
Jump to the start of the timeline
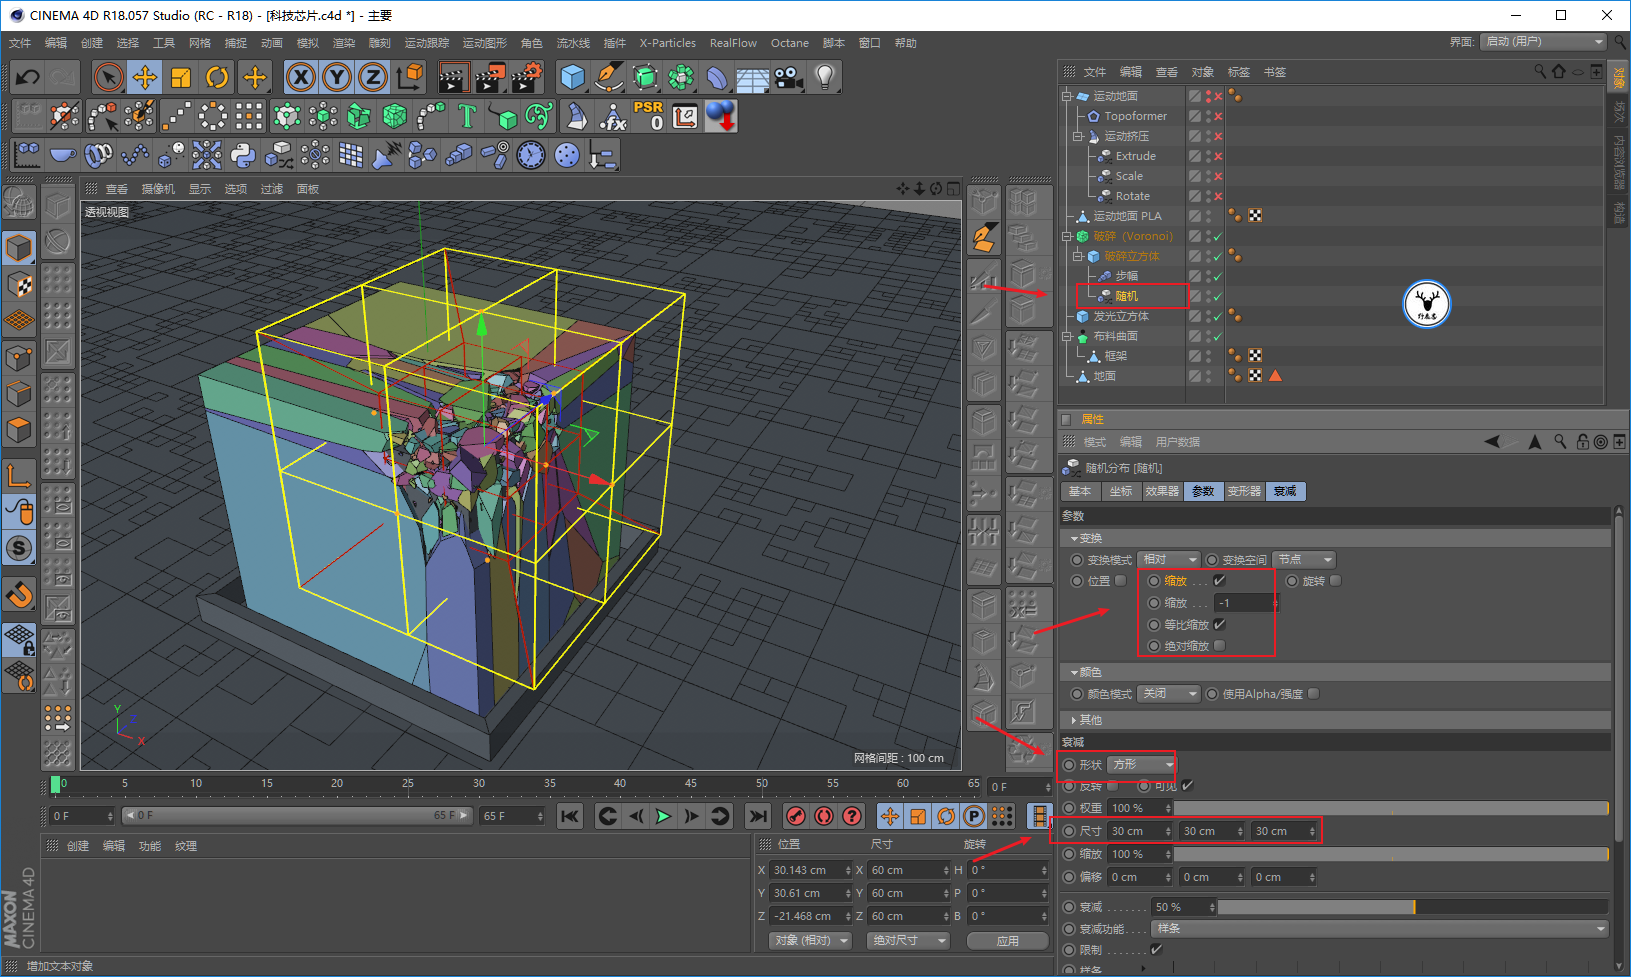[x=570, y=816]
